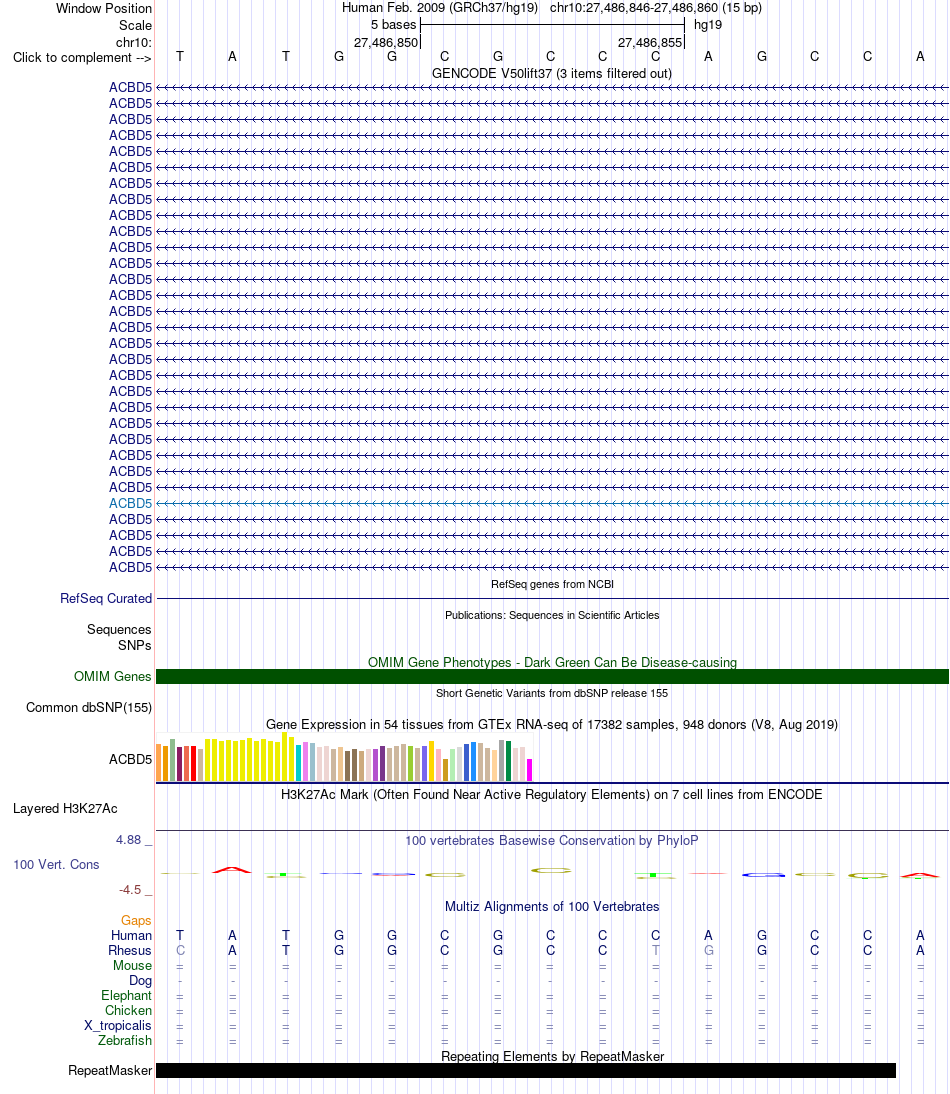
Task: Click the 'RefSeq genes from NCBI' title
Action: pos(552,584)
